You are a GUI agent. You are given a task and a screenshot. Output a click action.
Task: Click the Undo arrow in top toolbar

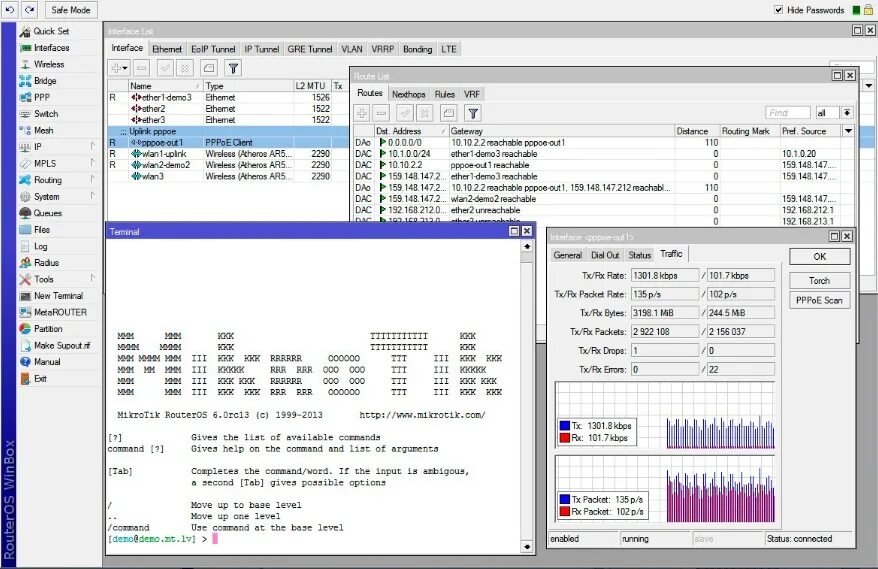pyautogui.click(x=10, y=10)
